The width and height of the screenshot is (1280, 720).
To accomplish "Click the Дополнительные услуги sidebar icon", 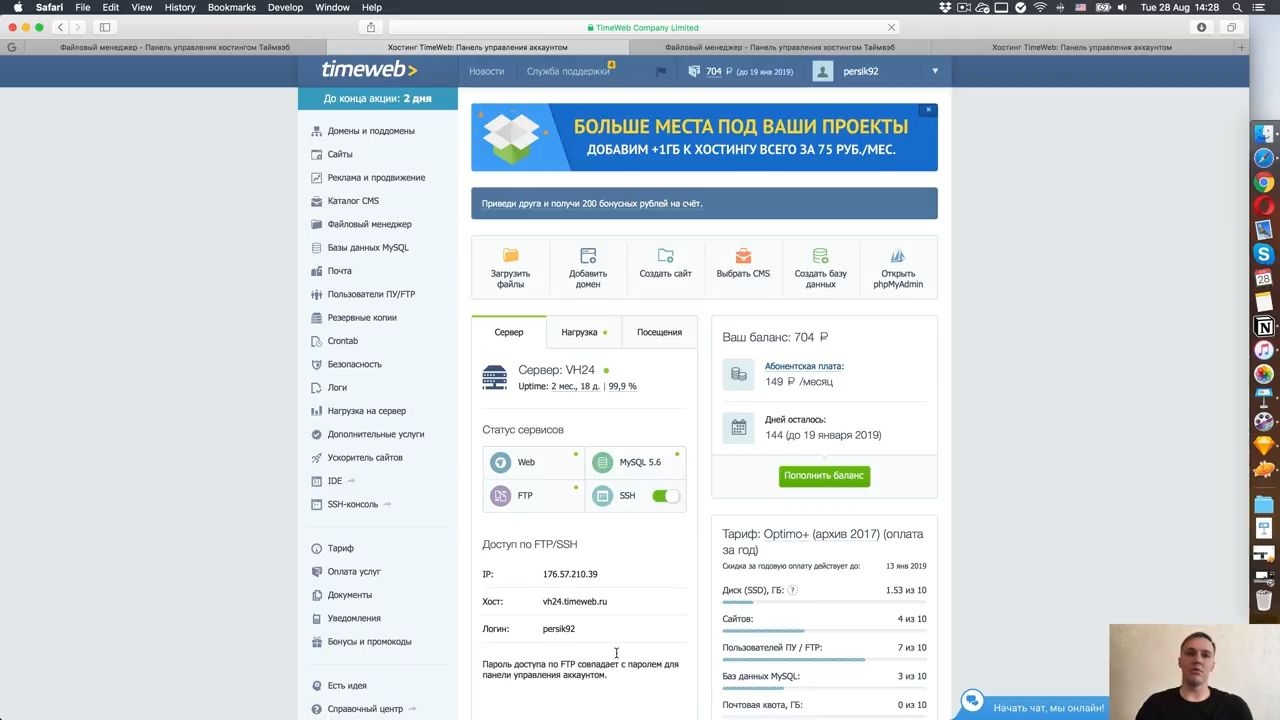I will [x=317, y=434].
